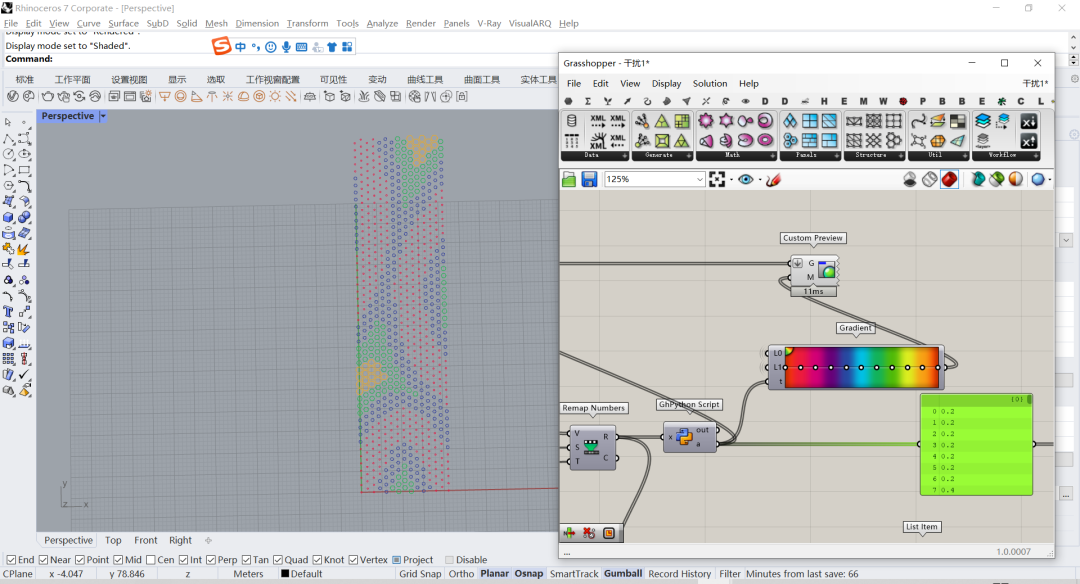1080x584 pixels.
Task: Enable the Cen osnap checkbox
Action: [x=151, y=560]
